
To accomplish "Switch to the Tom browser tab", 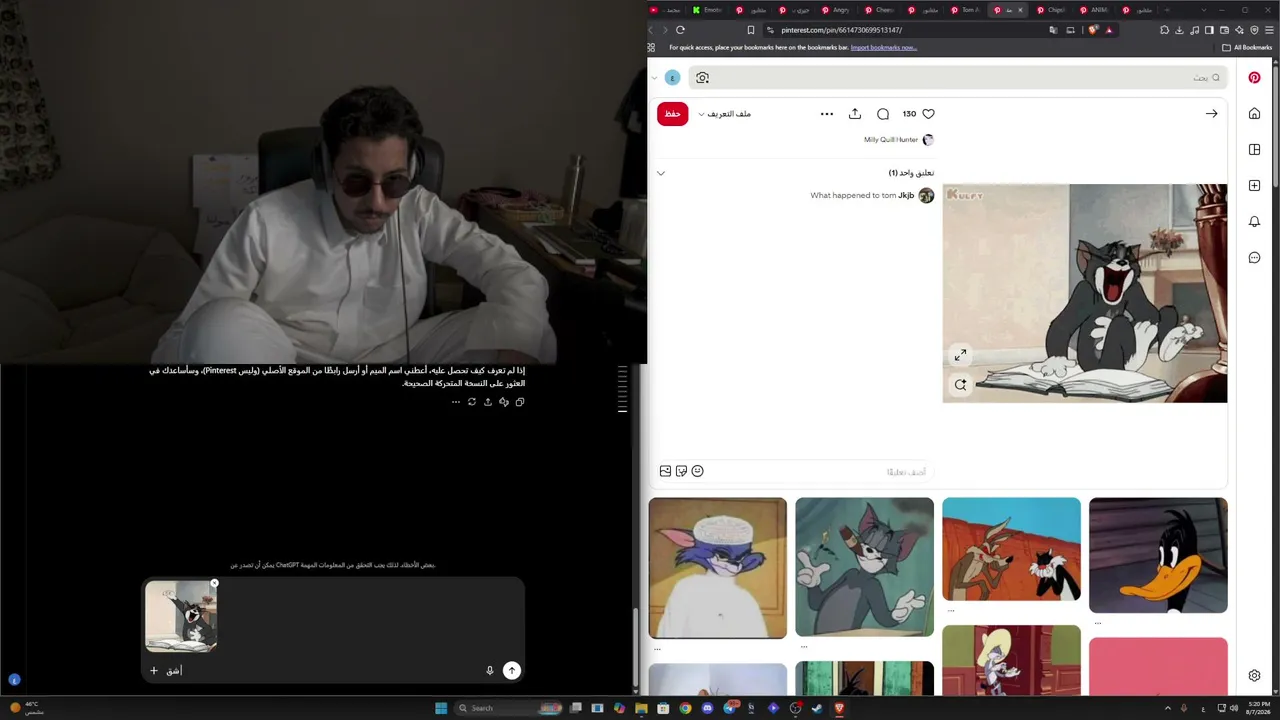I will 965,10.
